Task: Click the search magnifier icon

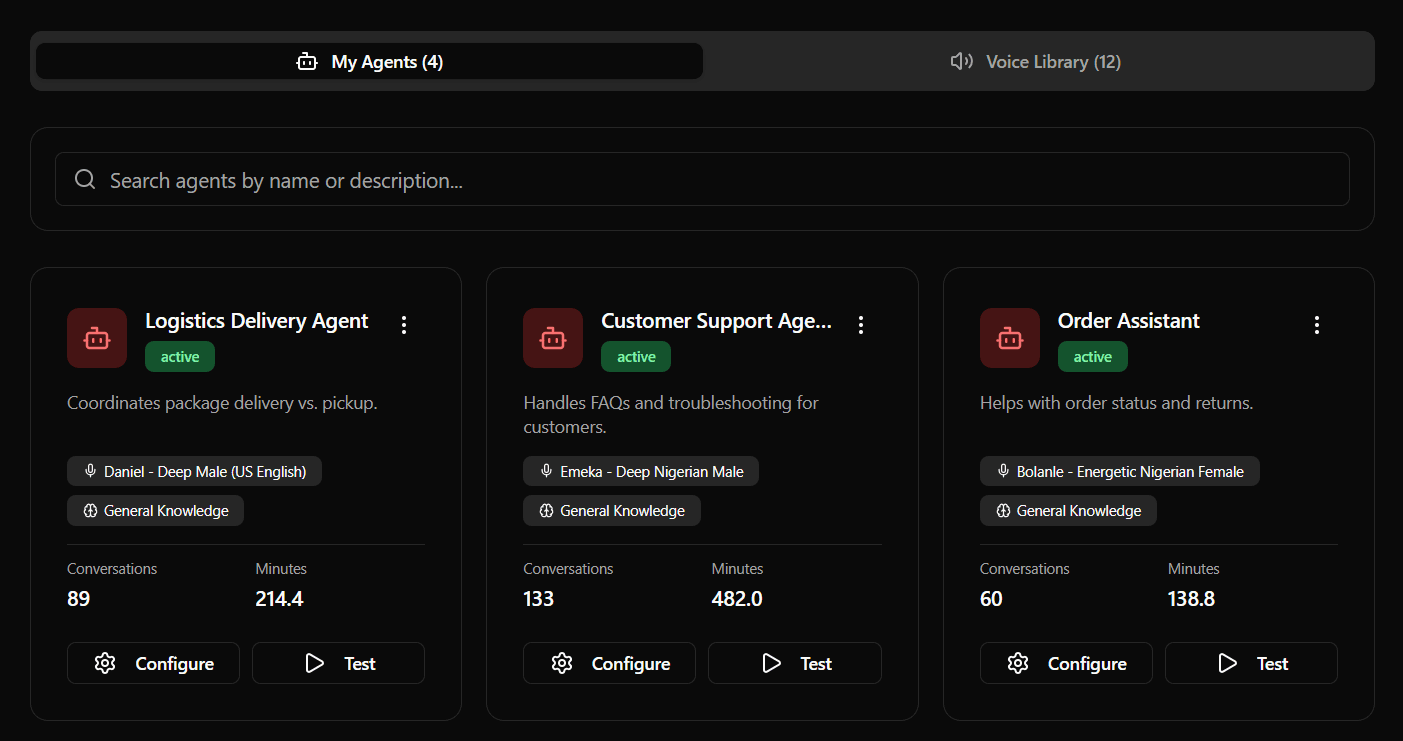Action: [x=86, y=180]
